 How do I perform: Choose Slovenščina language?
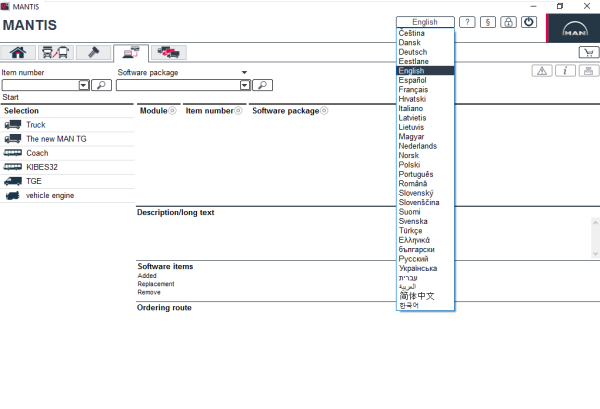[x=425, y=202]
